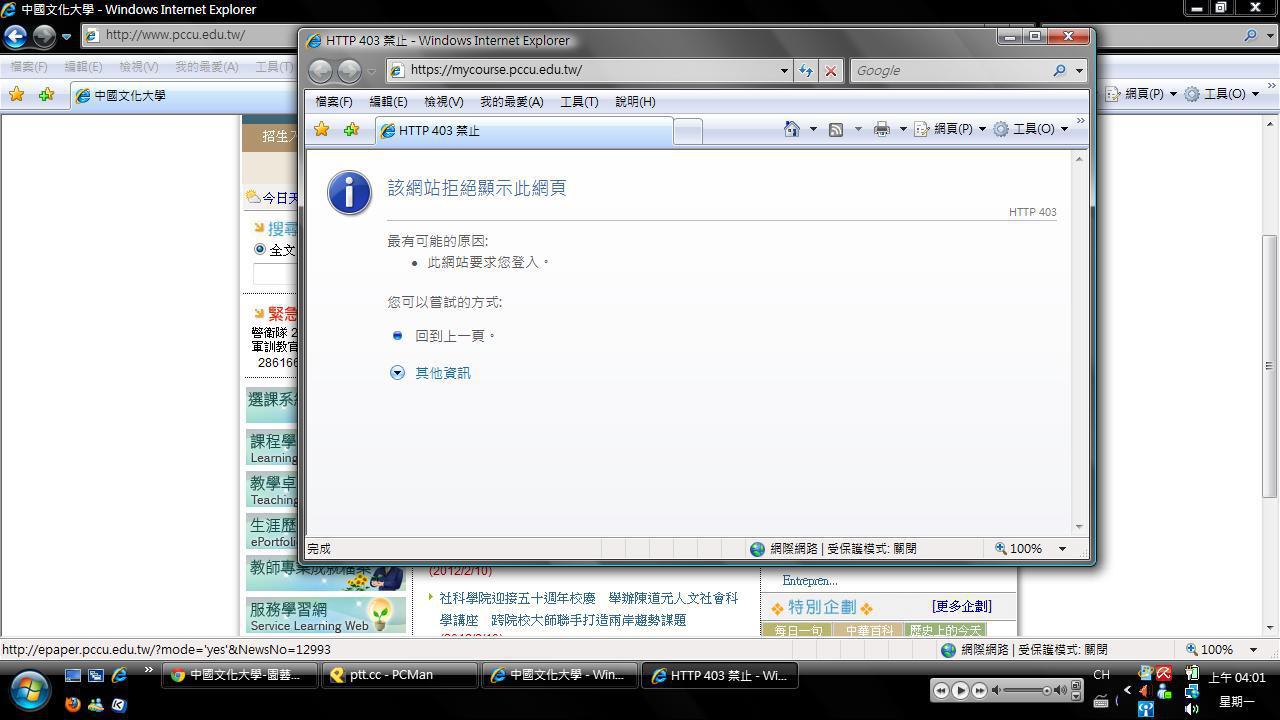Viewport: 1280px width, 720px height.
Task: Open the 我的最愛(A) menu in the HTTP 403 window
Action: 511,101
